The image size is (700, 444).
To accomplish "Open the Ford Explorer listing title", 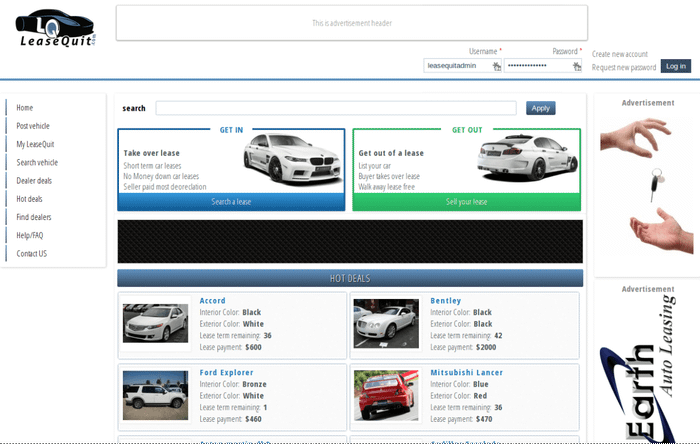I will point(226,373).
